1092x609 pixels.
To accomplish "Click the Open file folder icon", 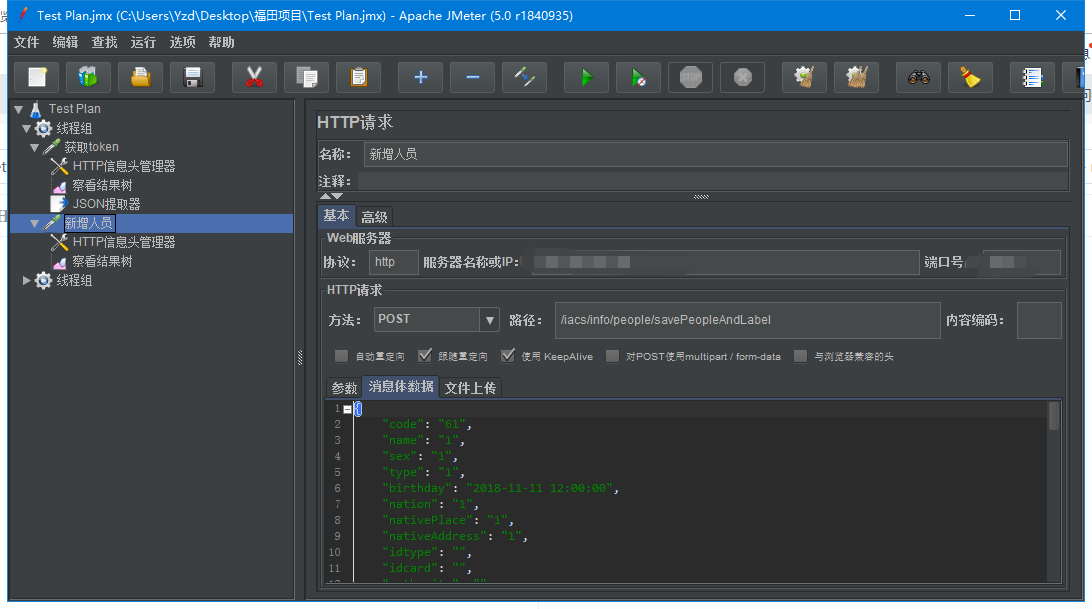I will tap(141, 77).
